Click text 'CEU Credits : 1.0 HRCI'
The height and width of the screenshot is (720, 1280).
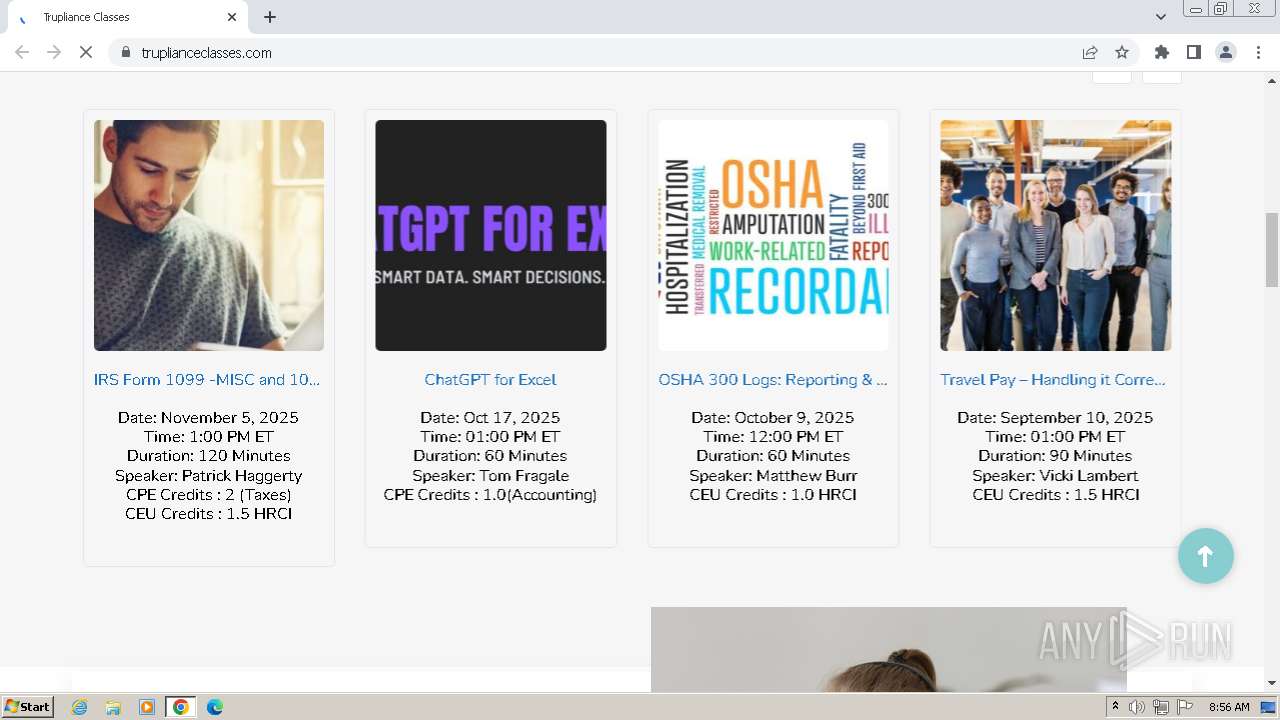point(773,495)
